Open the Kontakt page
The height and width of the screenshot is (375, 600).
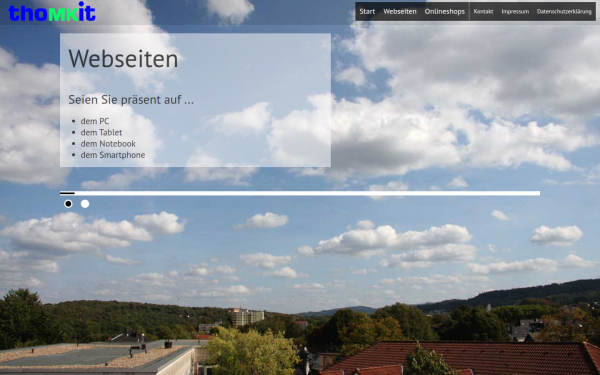[483, 11]
